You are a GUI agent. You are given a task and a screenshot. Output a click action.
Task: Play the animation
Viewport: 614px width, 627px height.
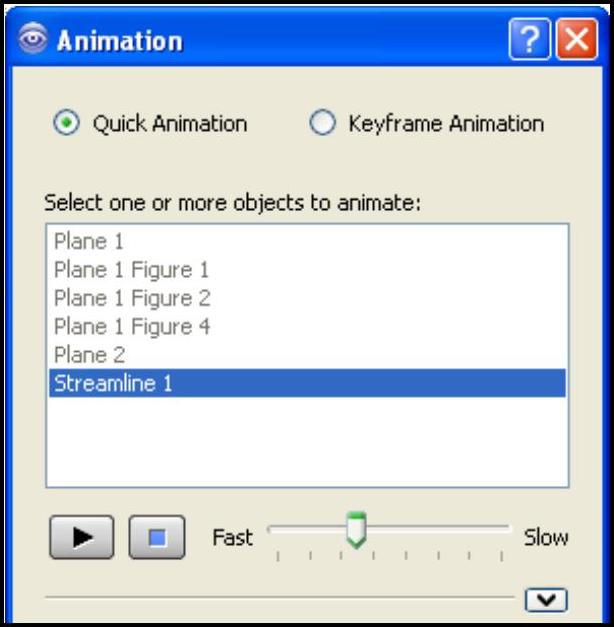(x=83, y=538)
